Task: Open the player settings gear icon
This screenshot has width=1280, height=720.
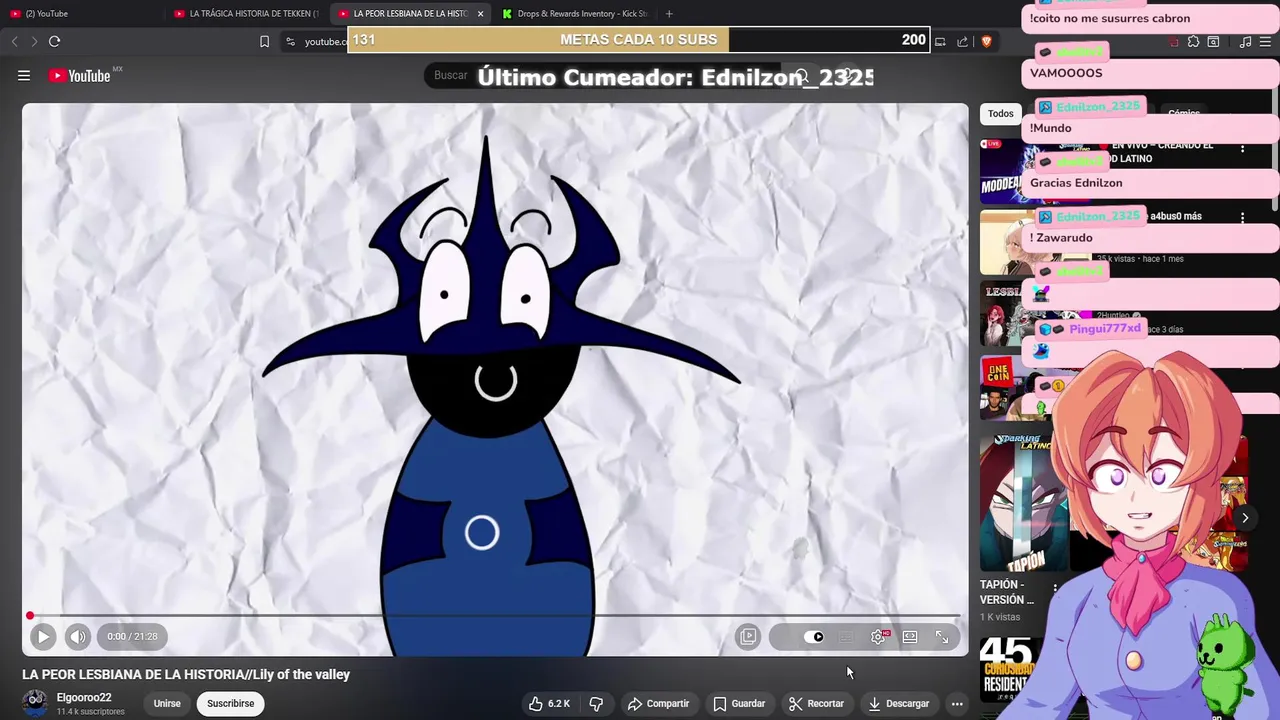Action: (x=878, y=637)
